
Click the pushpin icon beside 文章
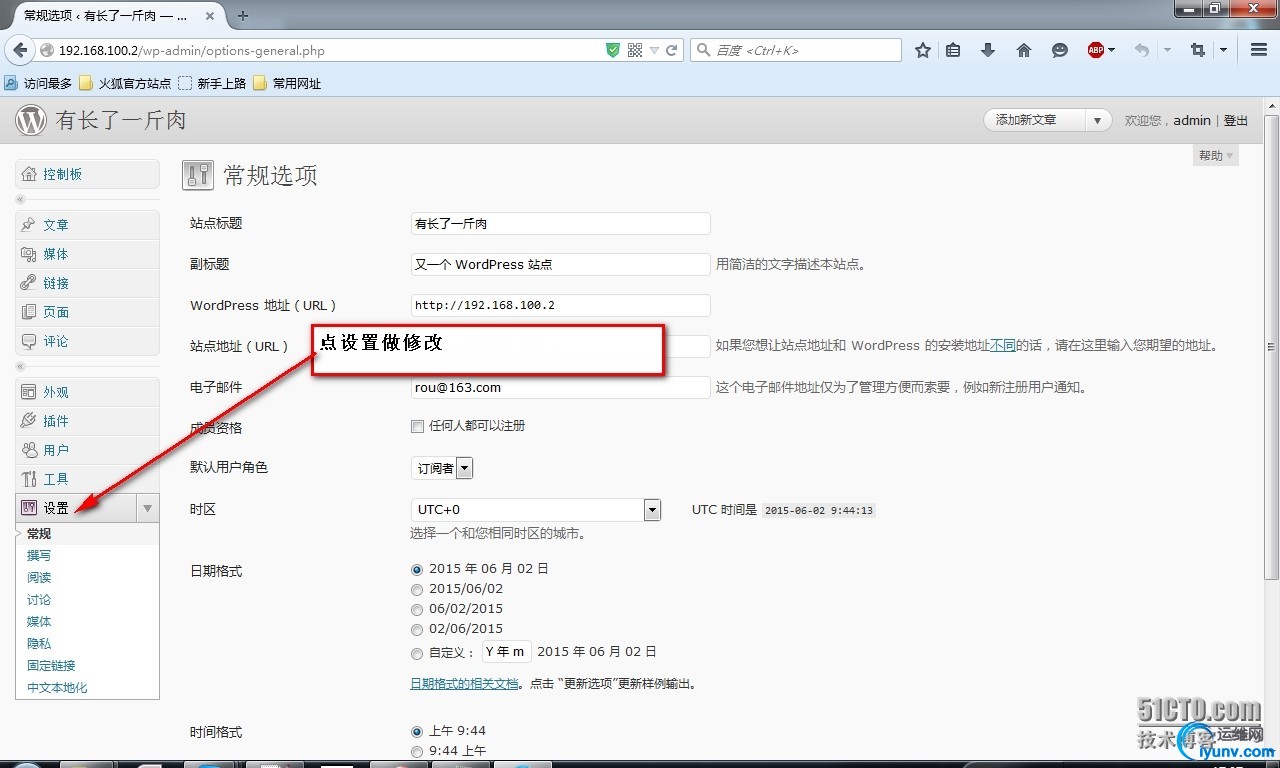click(29, 225)
